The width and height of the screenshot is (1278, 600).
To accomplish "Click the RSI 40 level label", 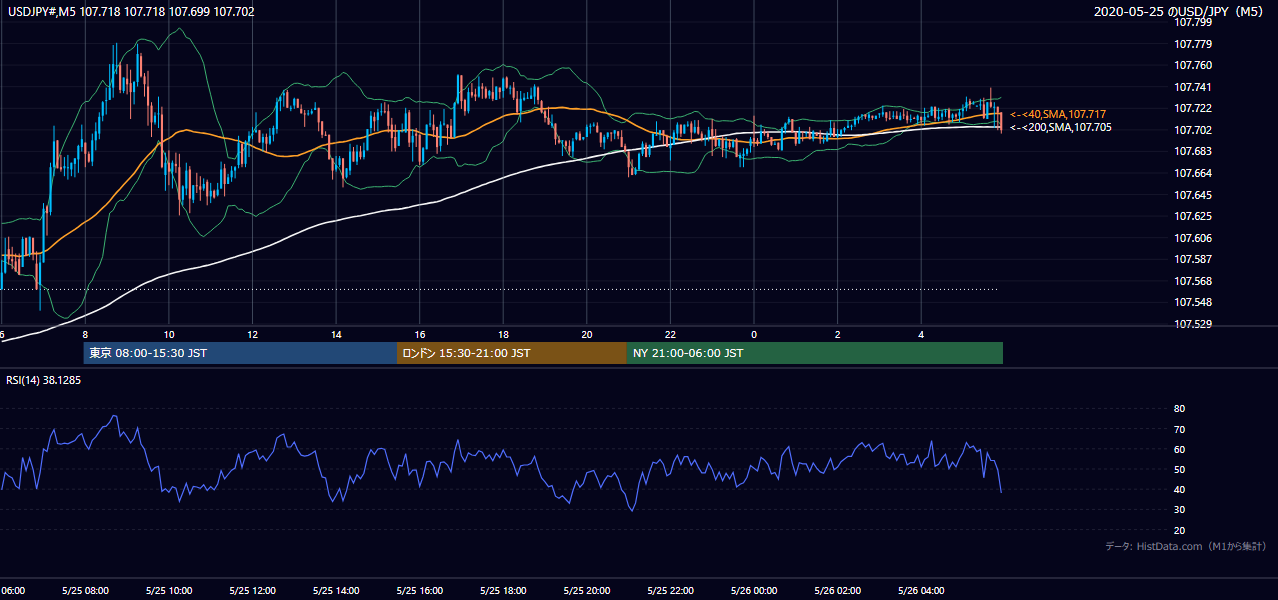I will click(x=1179, y=489).
